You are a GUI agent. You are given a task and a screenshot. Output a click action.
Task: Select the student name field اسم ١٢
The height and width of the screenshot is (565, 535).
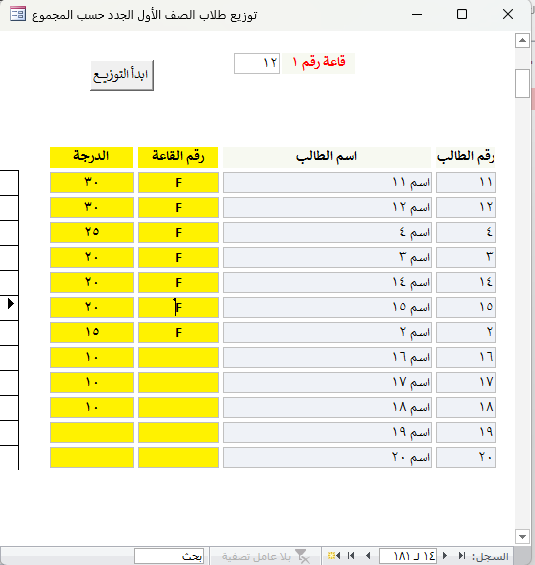(327, 208)
